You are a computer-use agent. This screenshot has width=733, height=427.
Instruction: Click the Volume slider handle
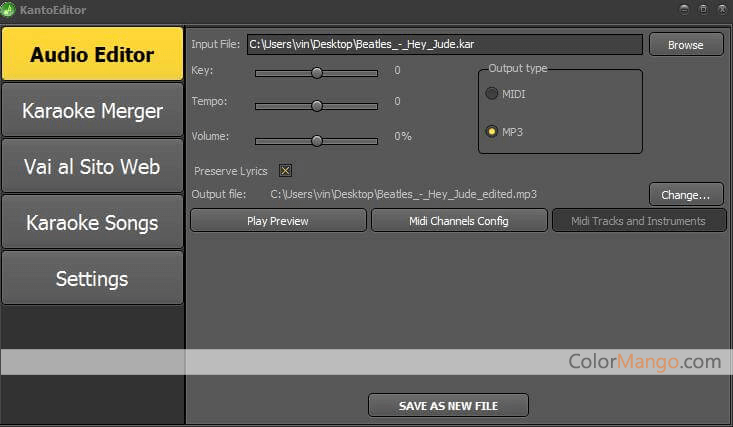[317, 141]
